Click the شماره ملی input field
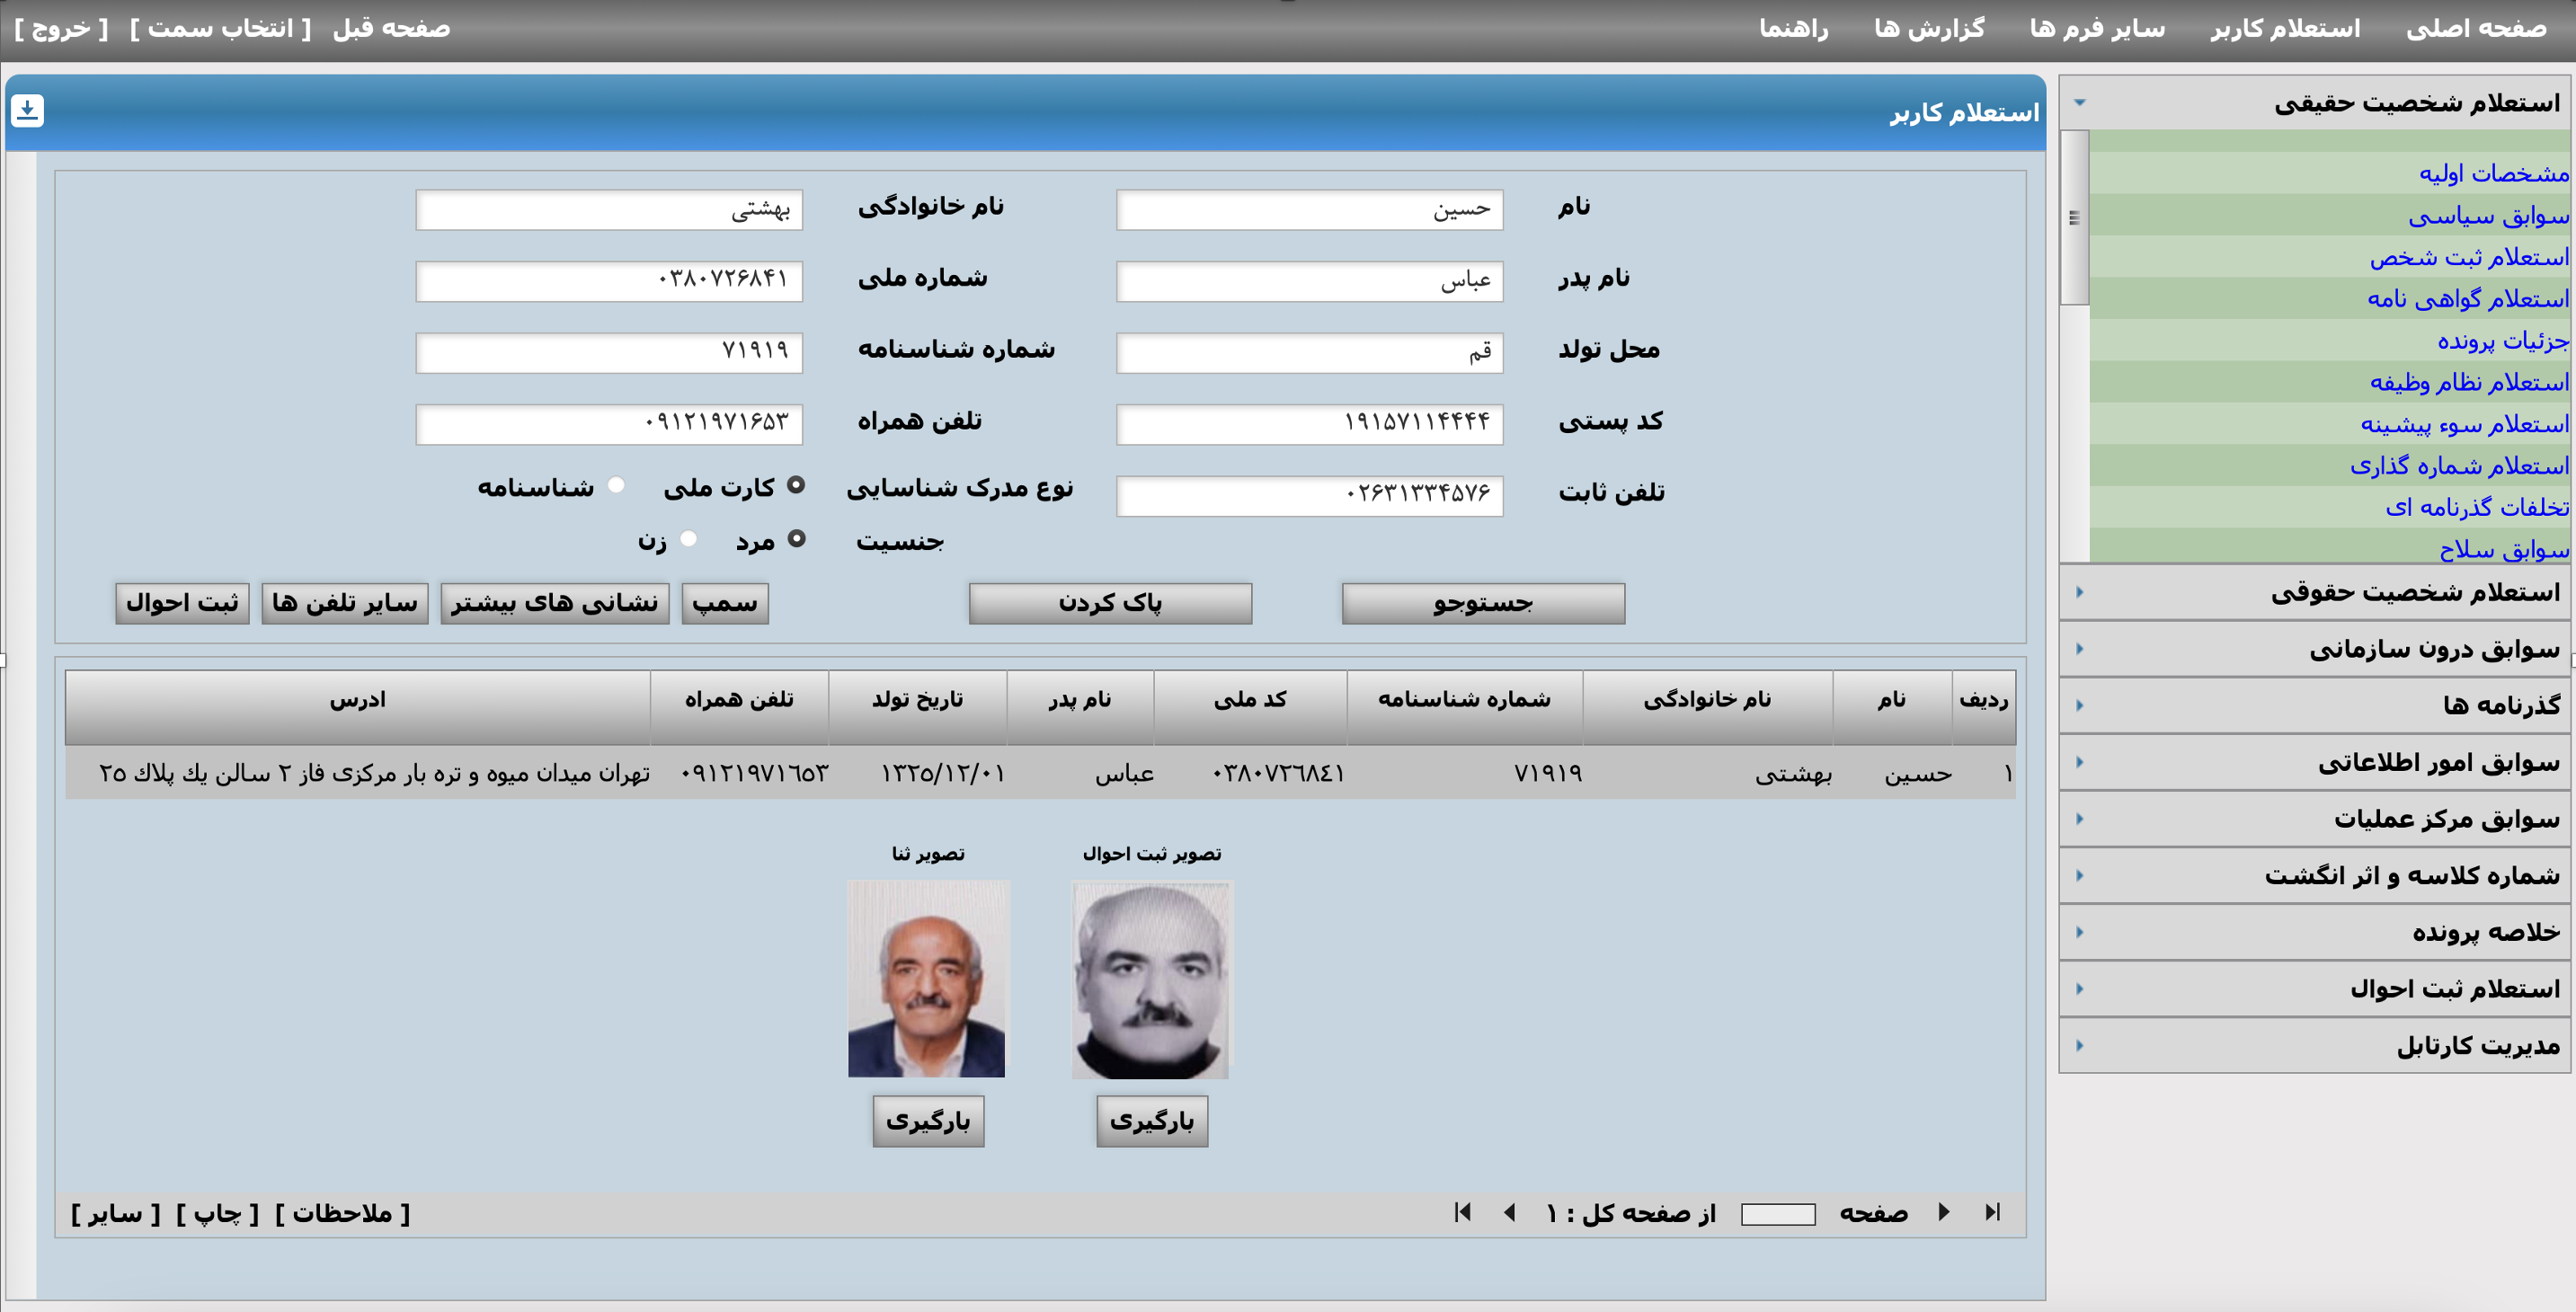Screen dimensions: 2576x1312 pyautogui.click(x=609, y=281)
